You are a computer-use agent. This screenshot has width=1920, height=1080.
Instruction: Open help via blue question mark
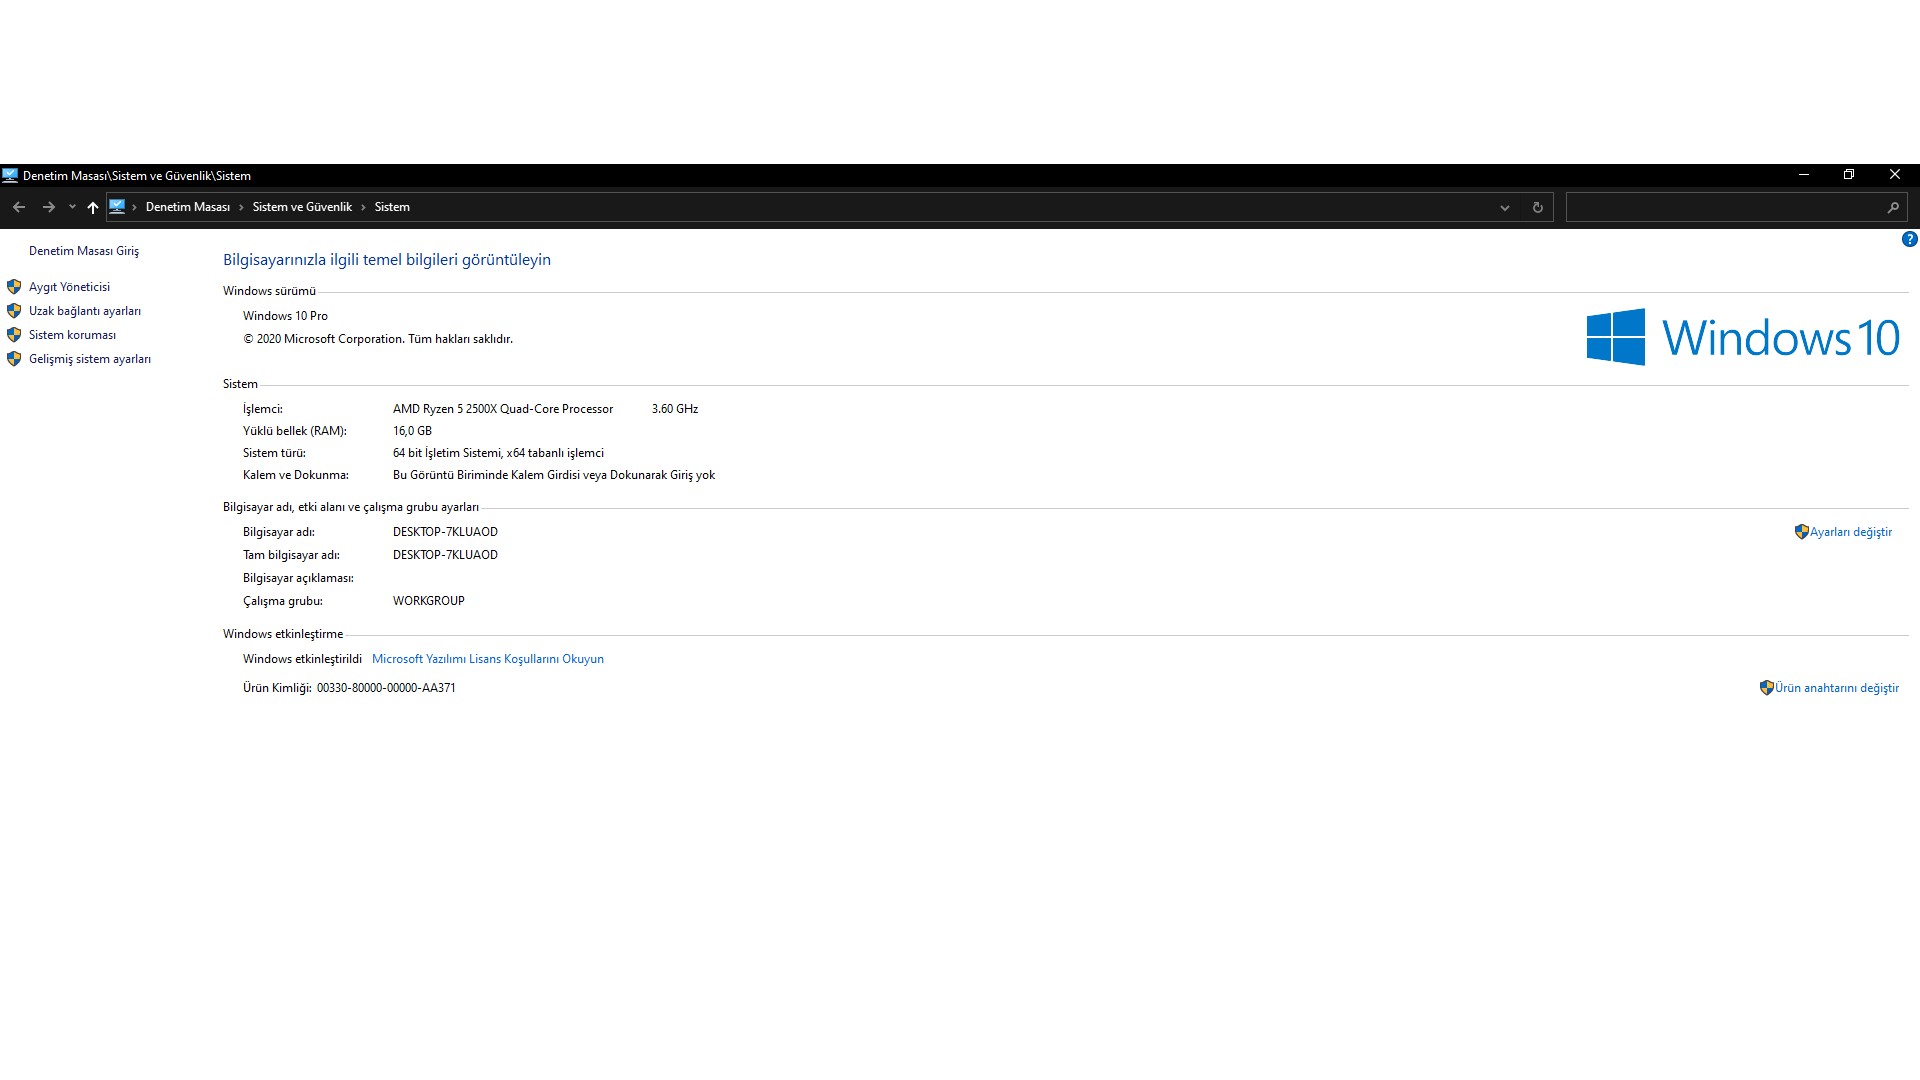[x=1909, y=239]
